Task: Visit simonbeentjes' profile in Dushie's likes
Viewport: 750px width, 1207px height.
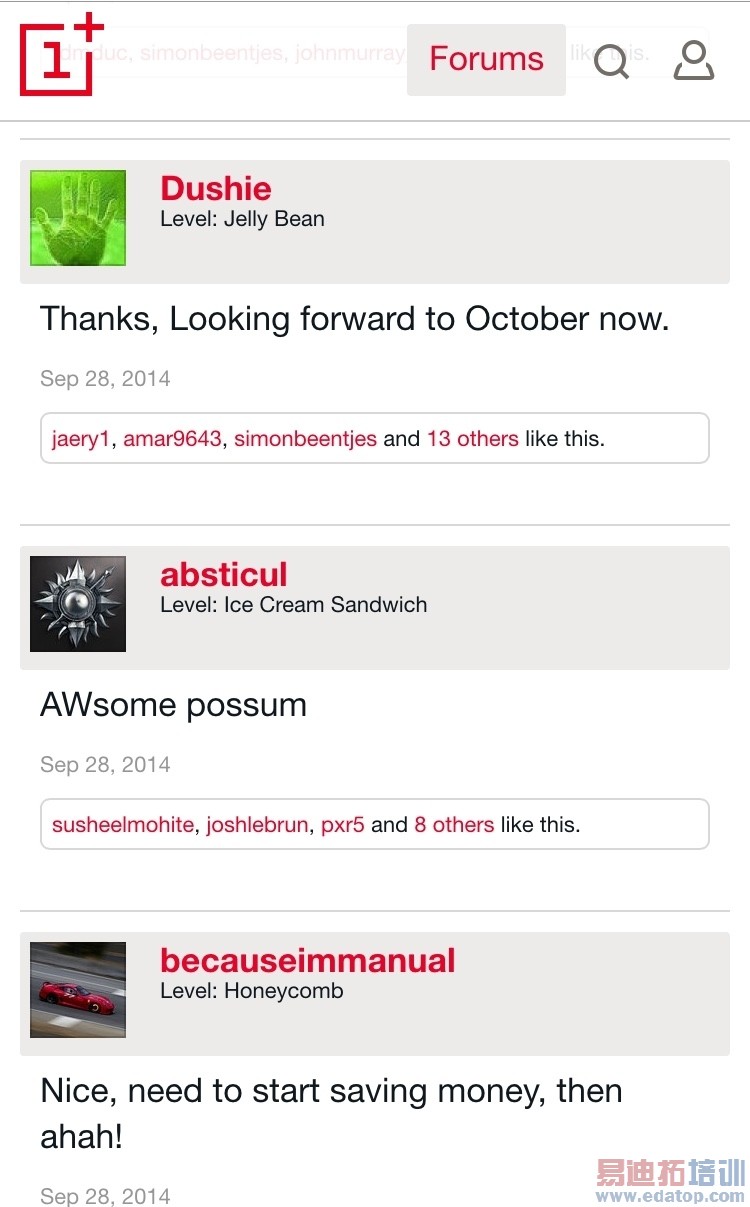Action: 305,439
